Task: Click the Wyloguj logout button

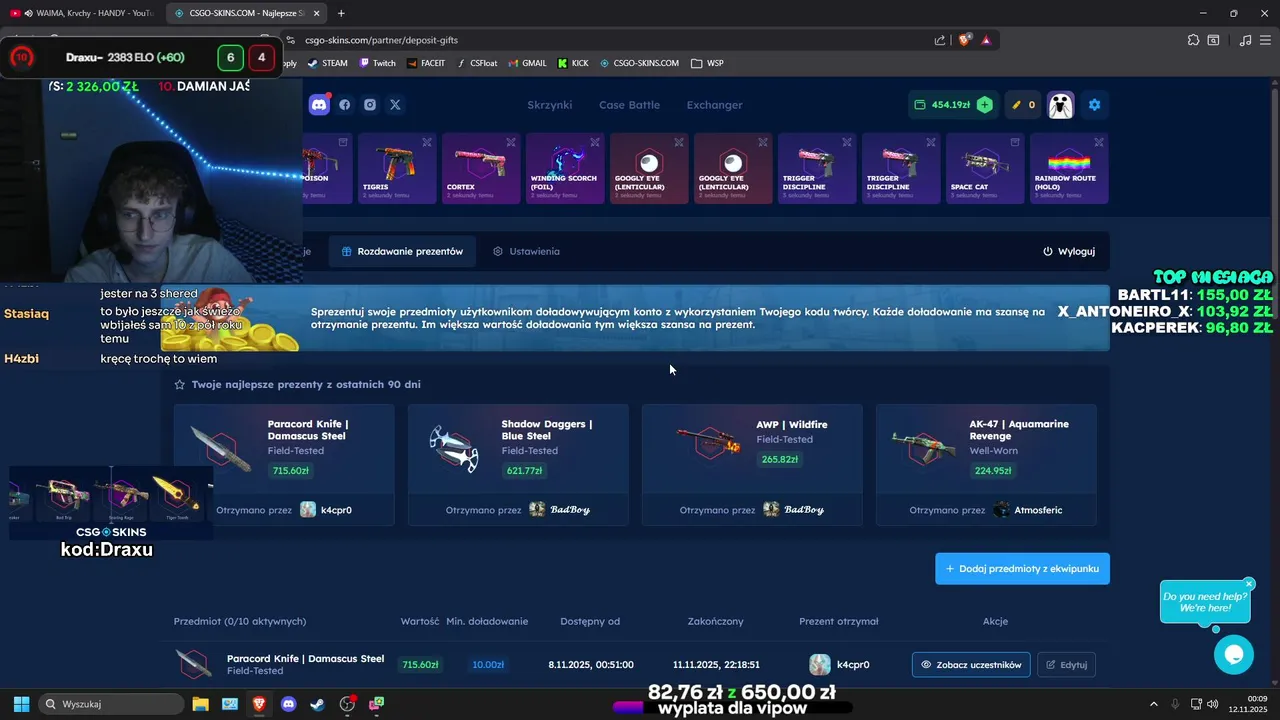Action: [x=1069, y=251]
